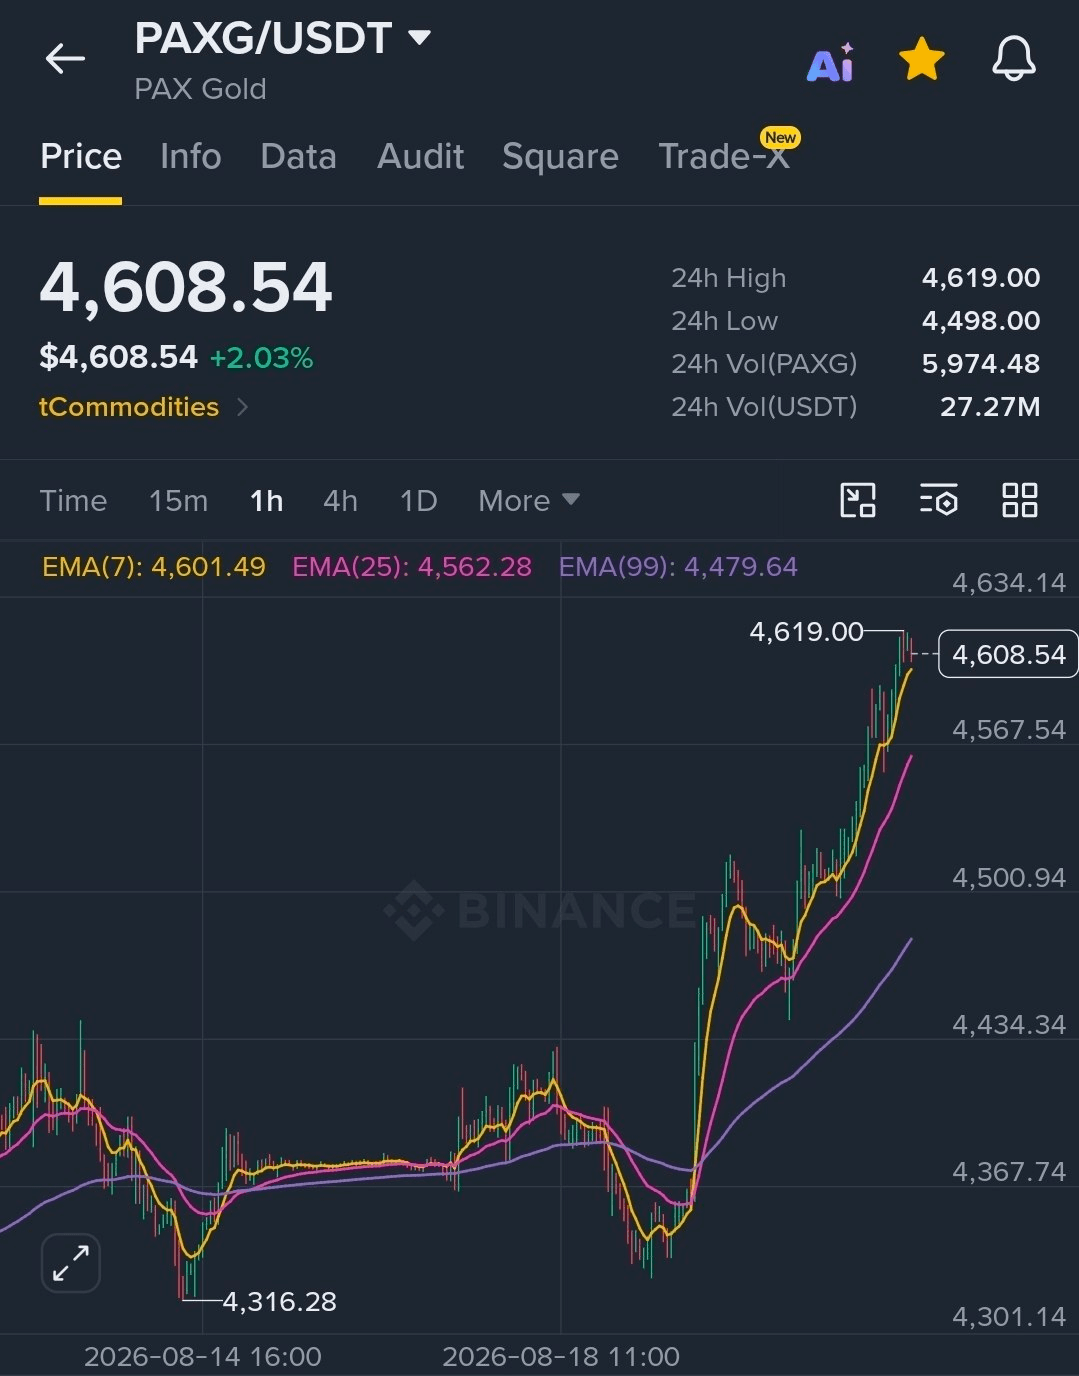Click the 4,301.14 price axis label
The width and height of the screenshot is (1079, 1376).
point(1009,1317)
